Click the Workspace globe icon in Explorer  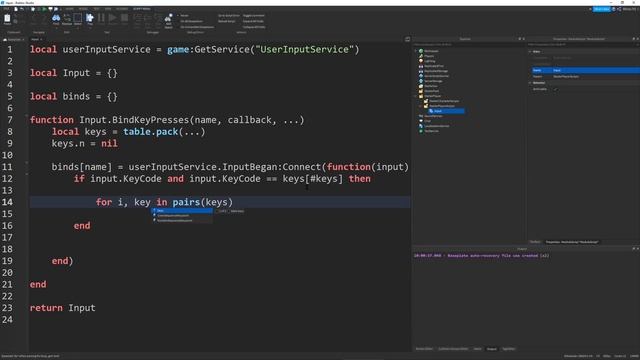[421, 51]
